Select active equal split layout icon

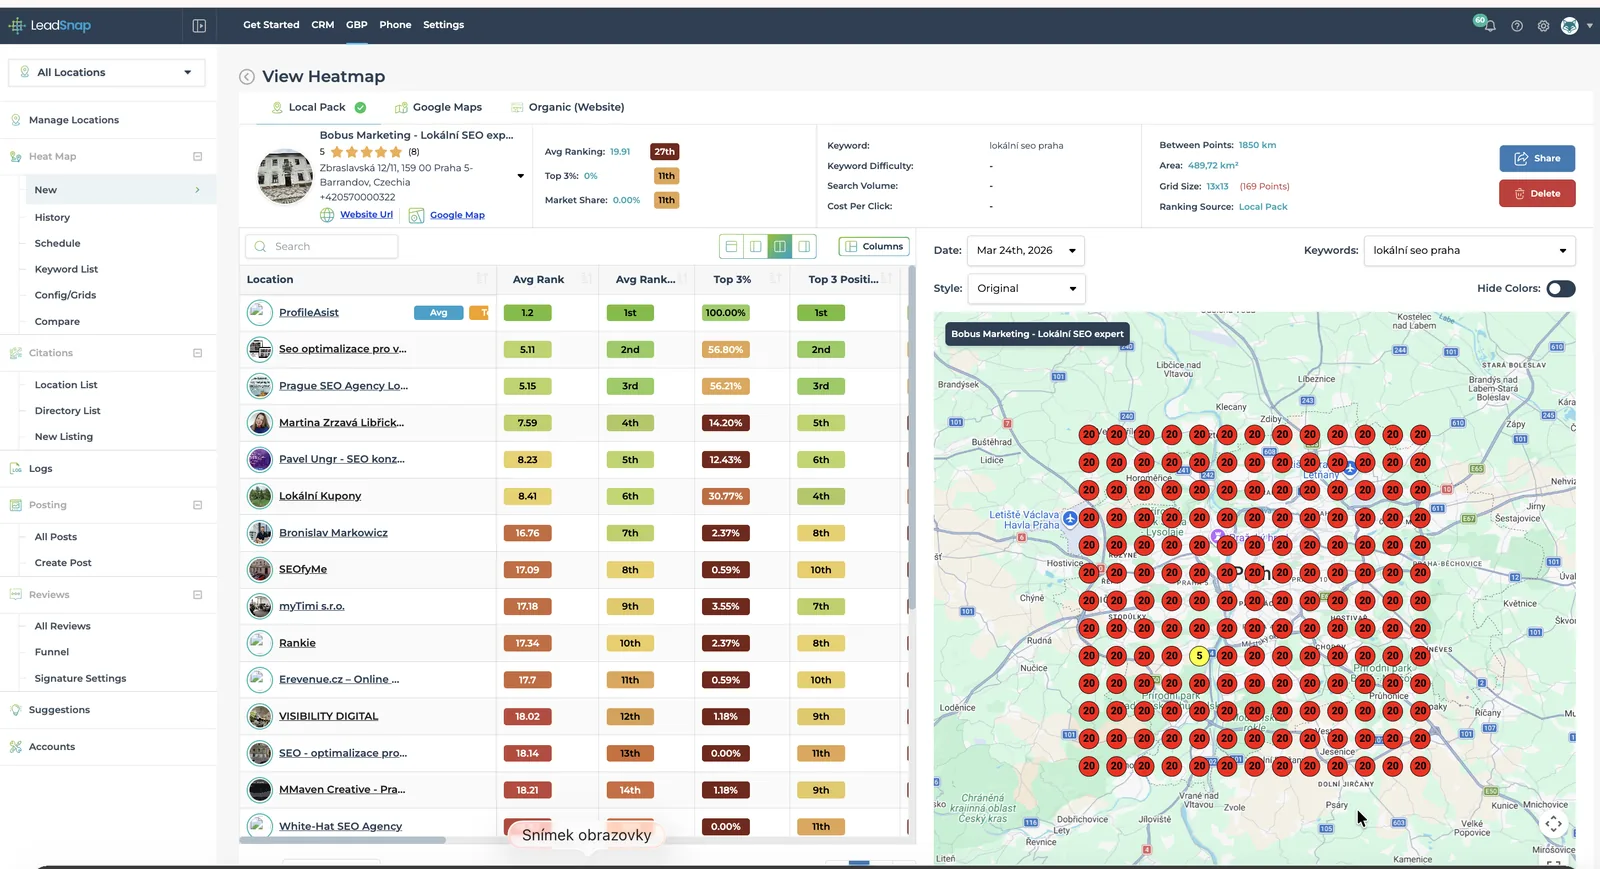point(780,246)
